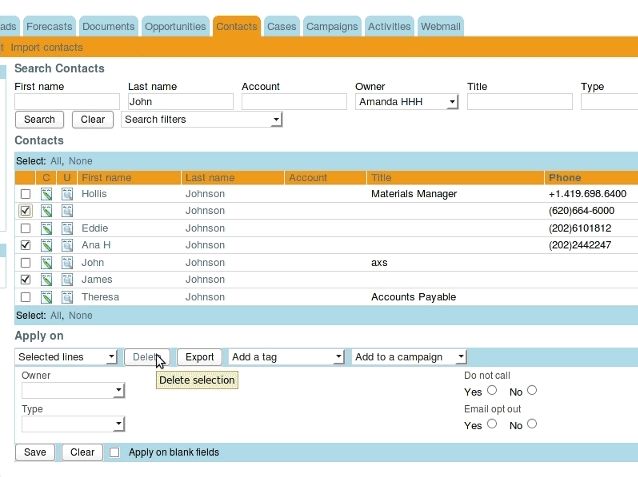Screen dimensions: 638x477
Task: Click the Search button
Action: [x=39, y=120]
